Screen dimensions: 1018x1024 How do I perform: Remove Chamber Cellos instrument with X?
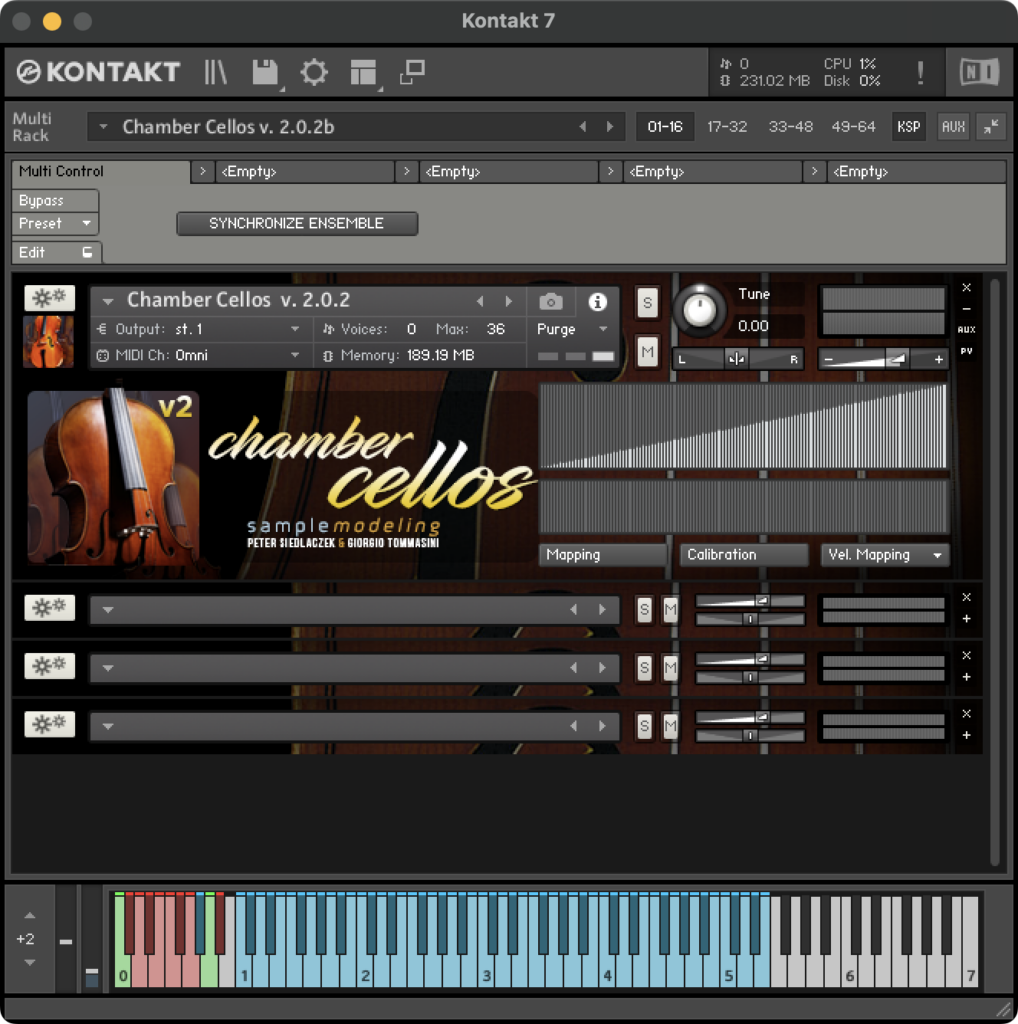(966, 287)
